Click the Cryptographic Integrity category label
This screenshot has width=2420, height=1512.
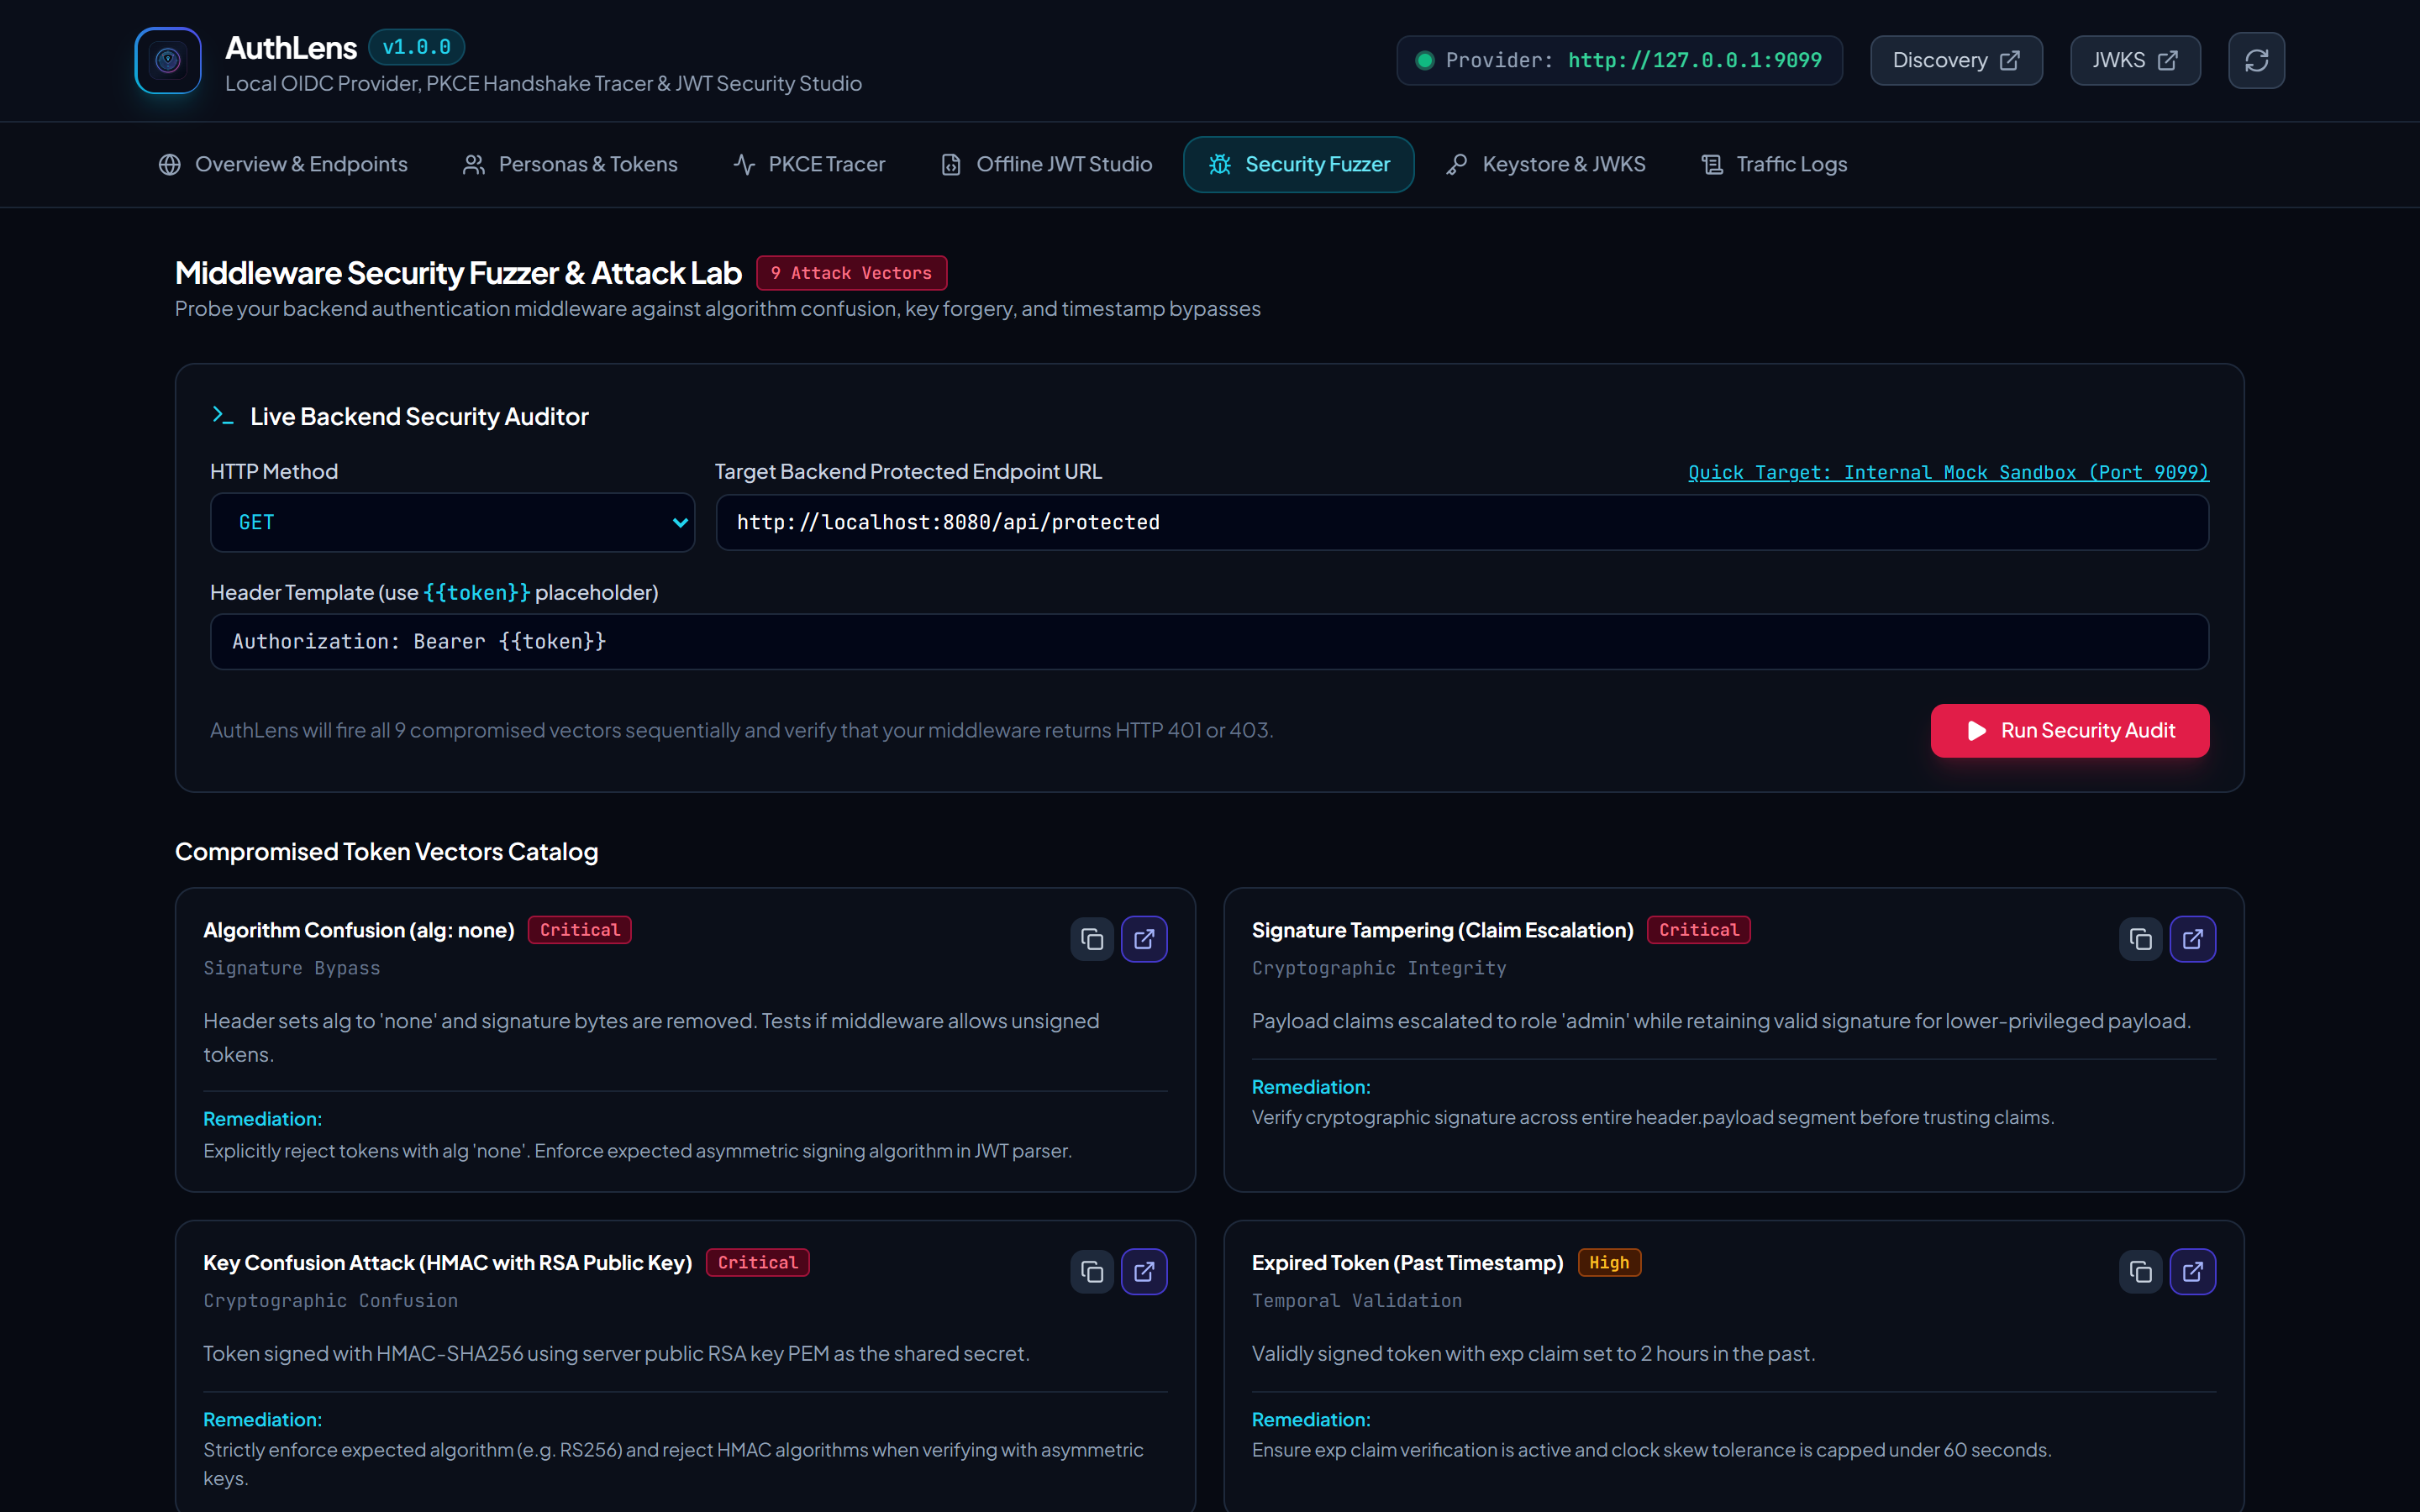point(1378,968)
